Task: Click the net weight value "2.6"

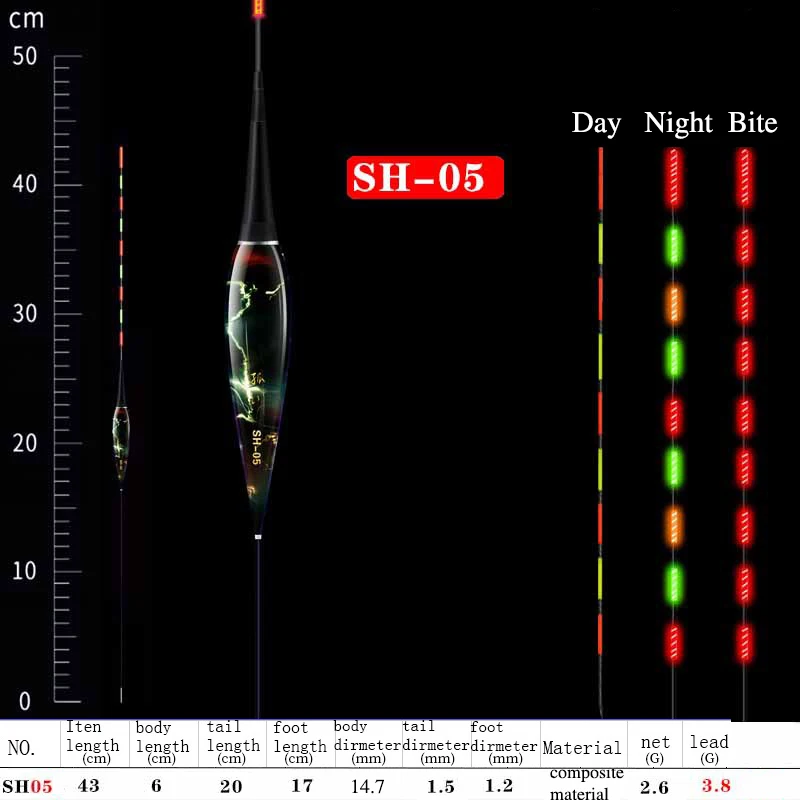Action: (654, 787)
